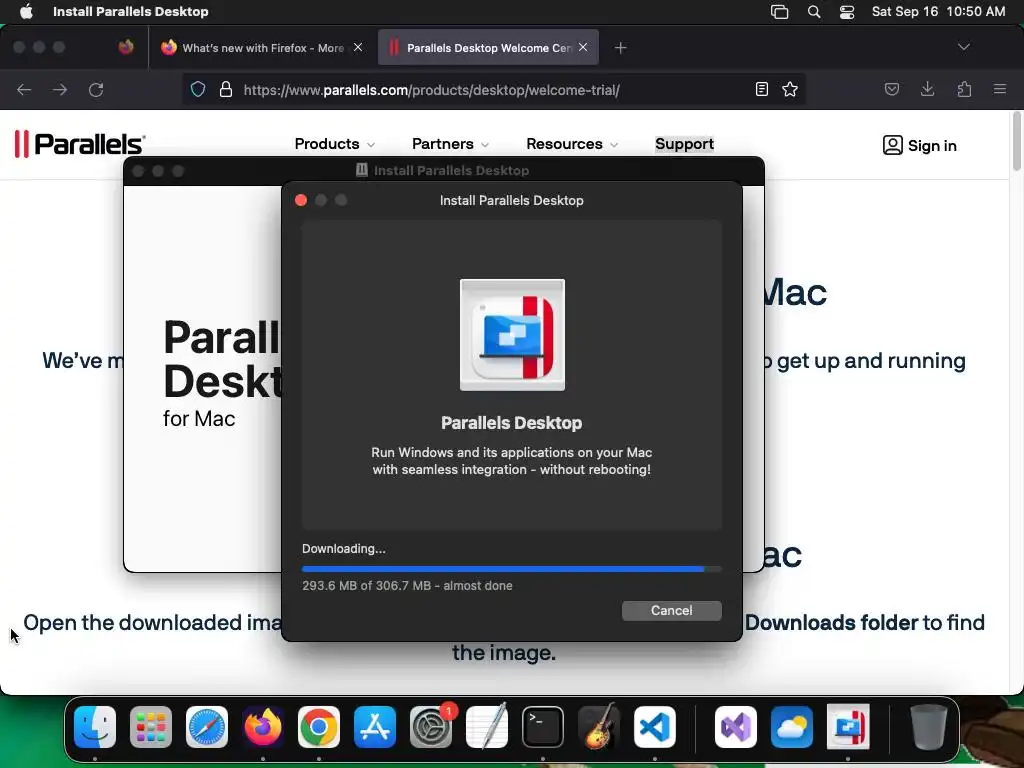
Task: Open the App Store from Dock
Action: [x=375, y=727]
